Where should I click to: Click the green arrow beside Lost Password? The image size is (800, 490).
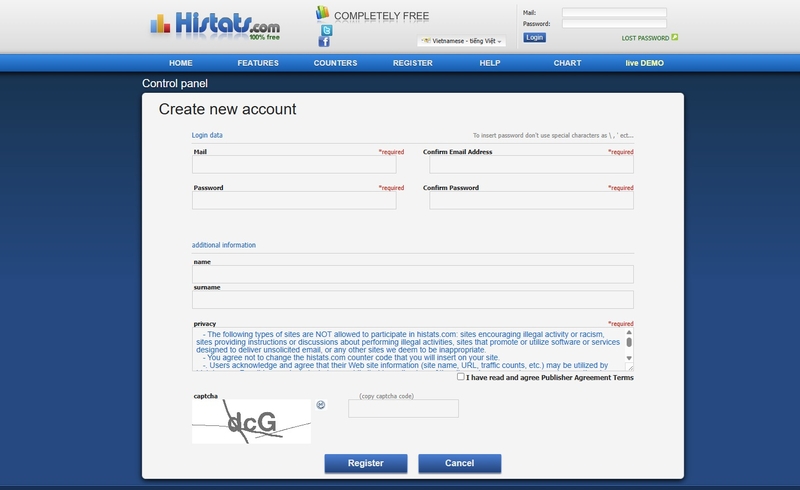[674, 37]
